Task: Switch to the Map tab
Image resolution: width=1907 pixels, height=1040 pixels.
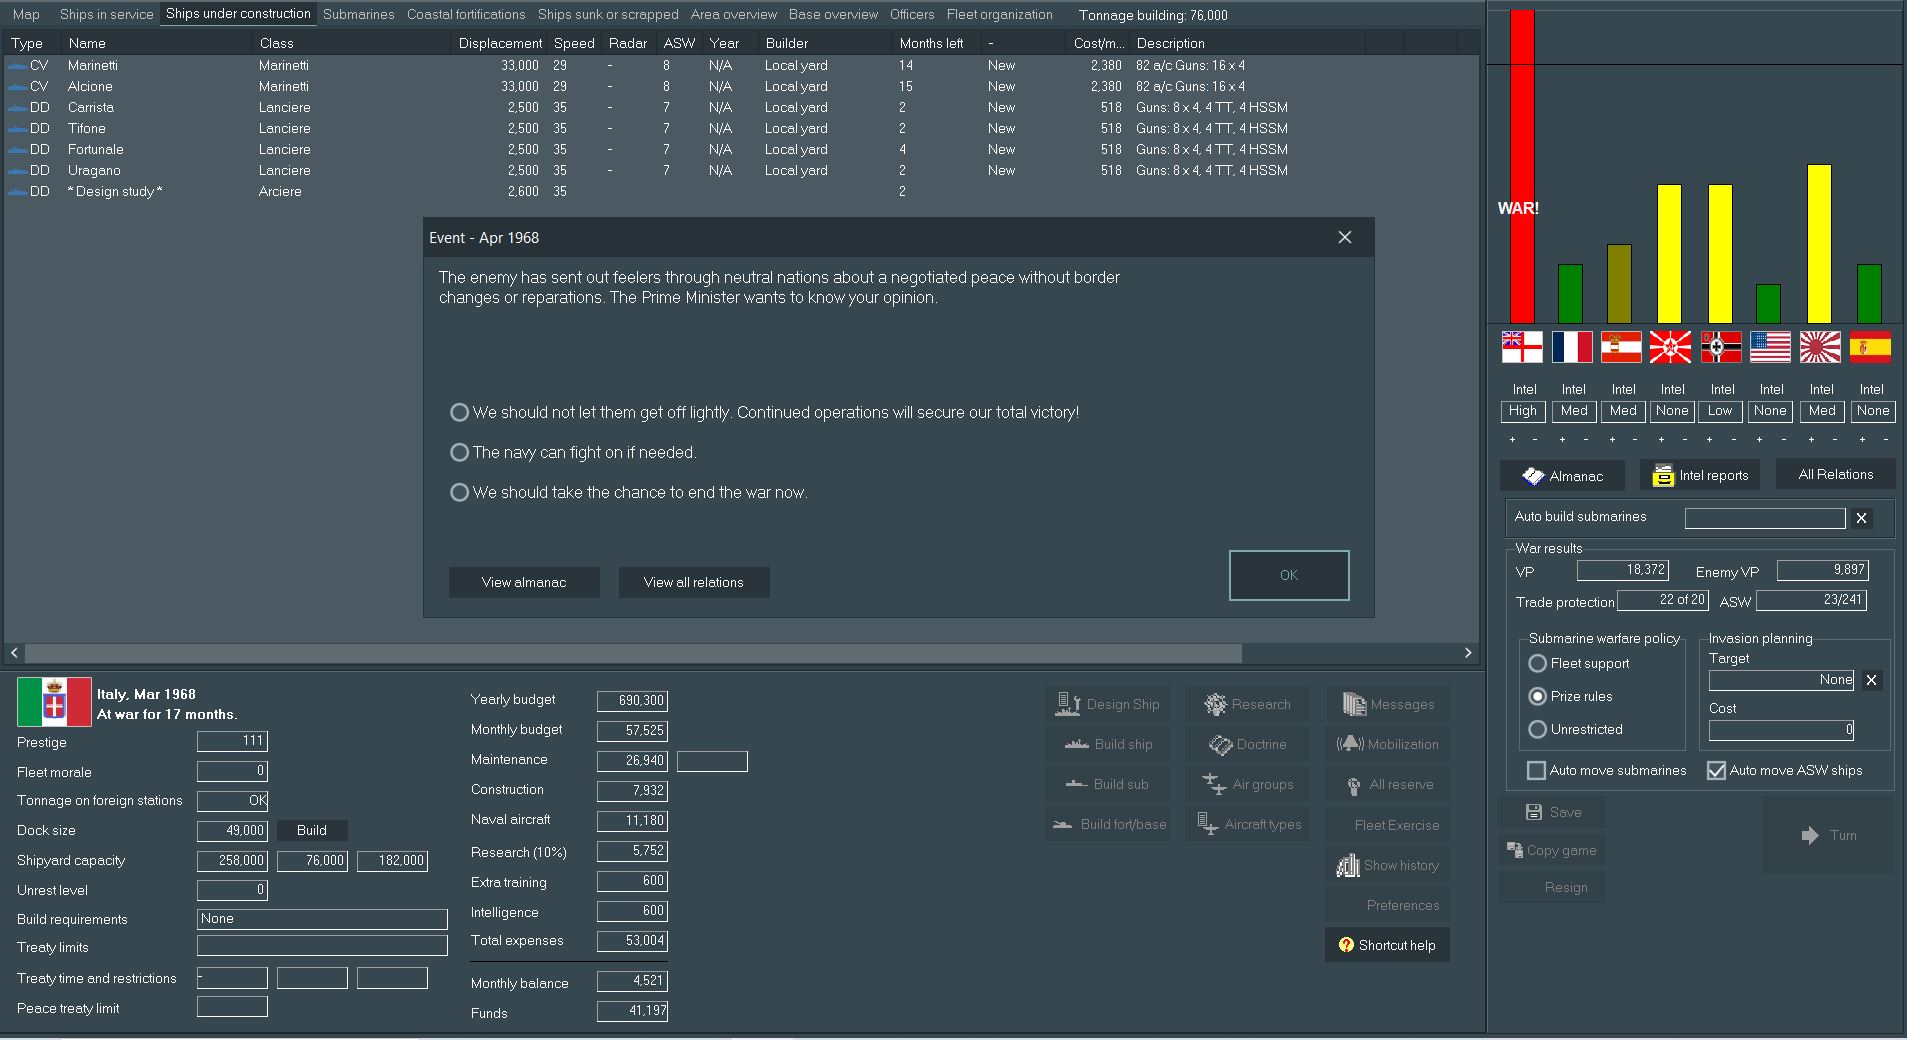Action: 26,14
